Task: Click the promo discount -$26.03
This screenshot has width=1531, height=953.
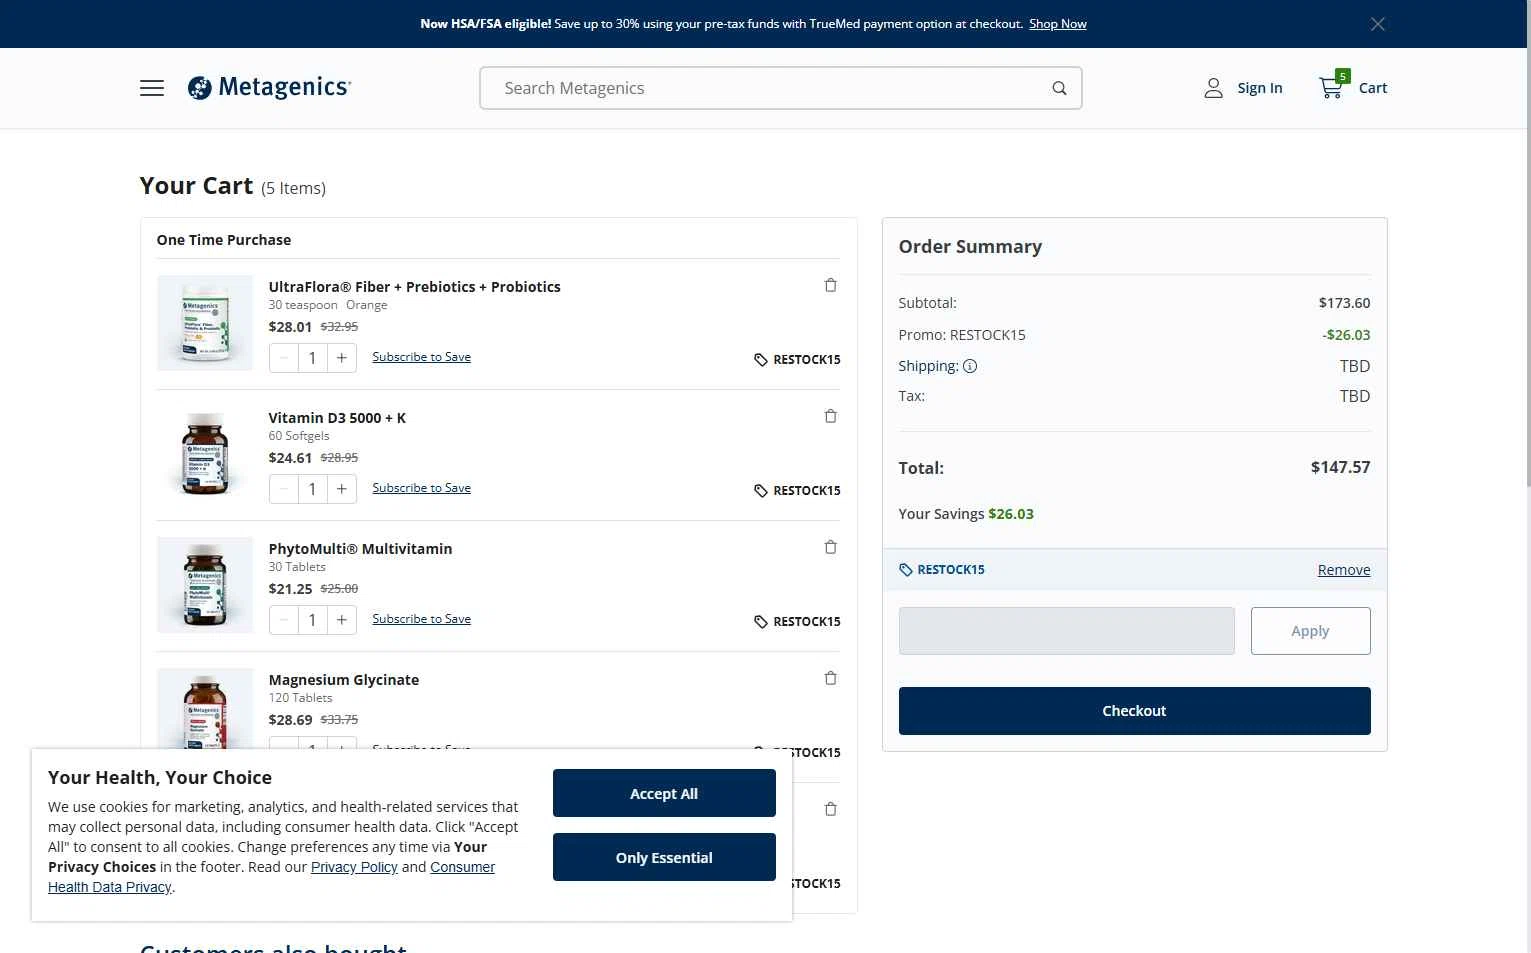Action: click(1346, 335)
